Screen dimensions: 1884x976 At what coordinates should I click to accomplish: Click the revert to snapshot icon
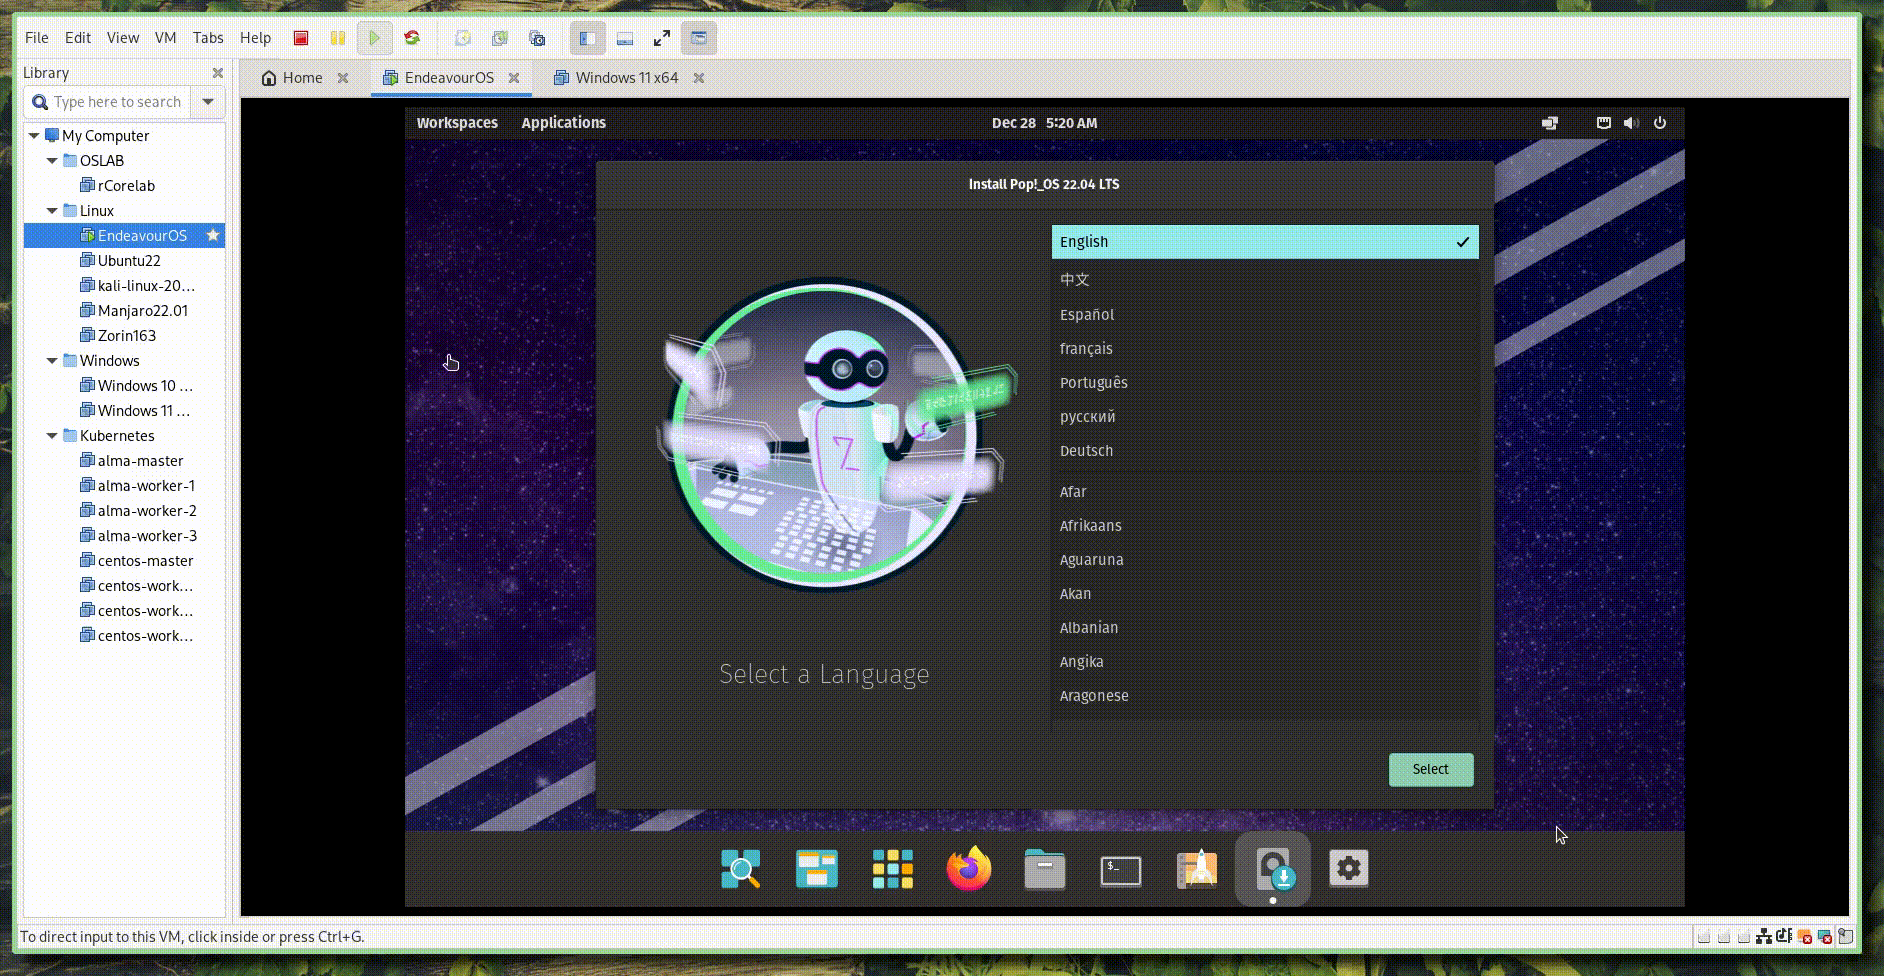click(500, 38)
